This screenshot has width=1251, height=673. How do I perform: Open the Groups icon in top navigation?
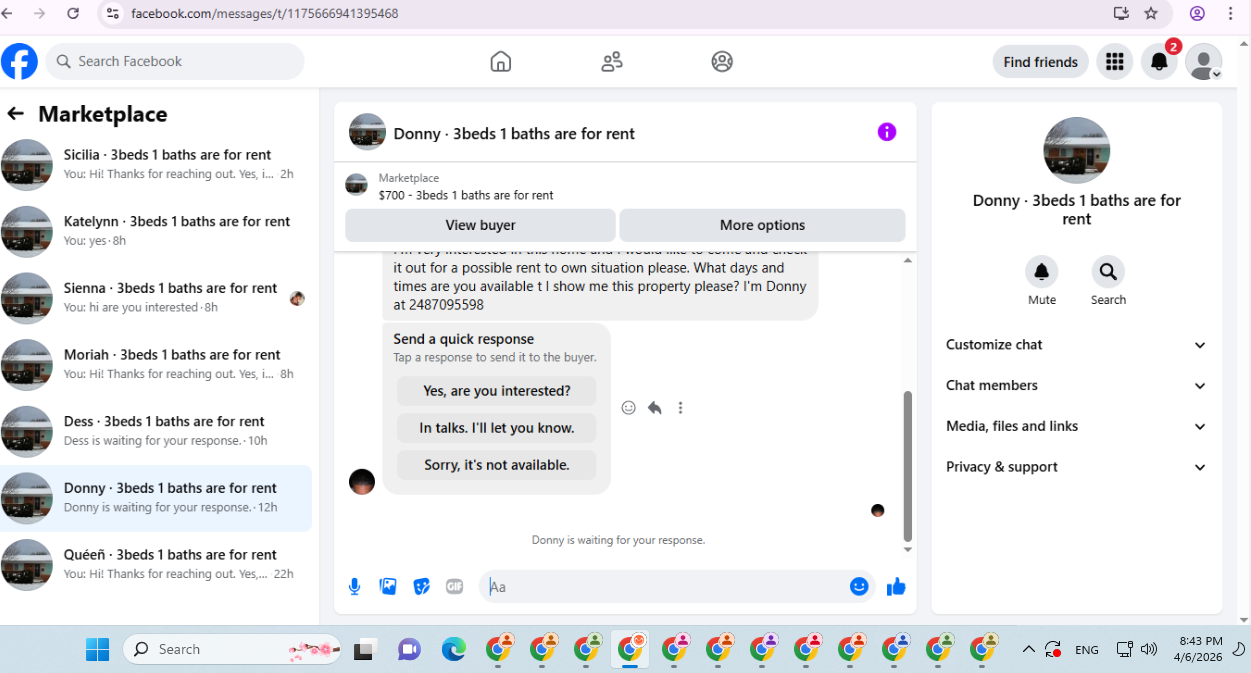pyautogui.click(x=722, y=62)
